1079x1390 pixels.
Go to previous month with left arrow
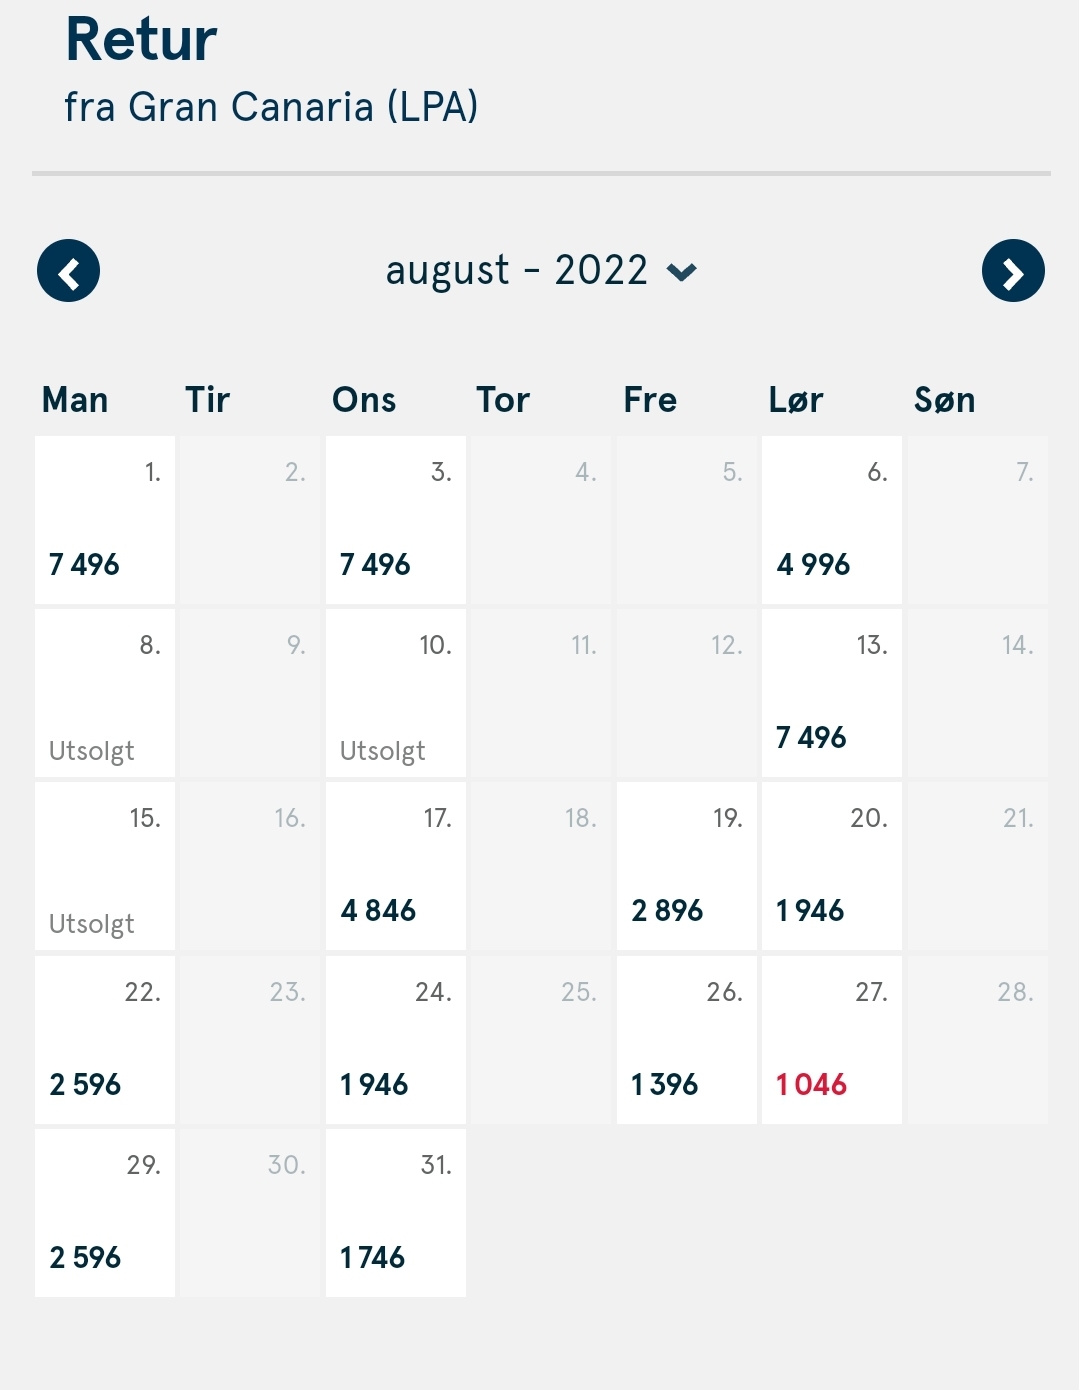pos(68,271)
